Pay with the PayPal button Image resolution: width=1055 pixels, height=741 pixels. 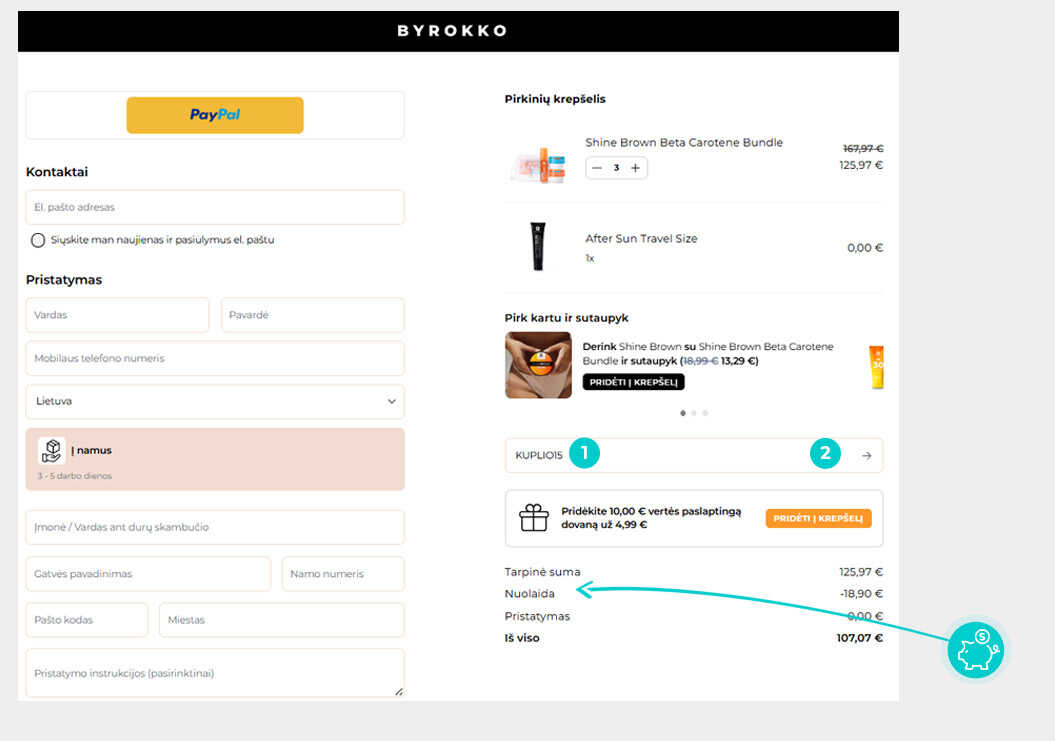(x=215, y=115)
